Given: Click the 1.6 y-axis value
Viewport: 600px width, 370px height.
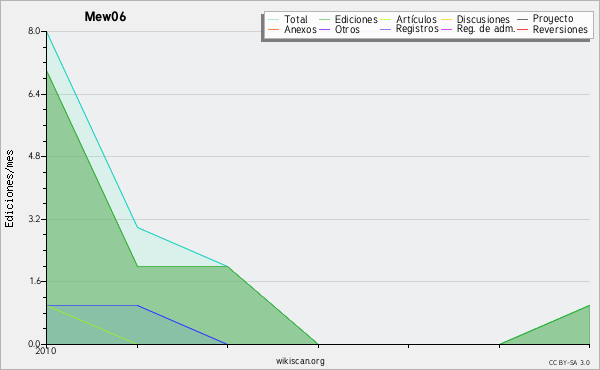Looking at the screenshot, I should pyautogui.click(x=34, y=281).
